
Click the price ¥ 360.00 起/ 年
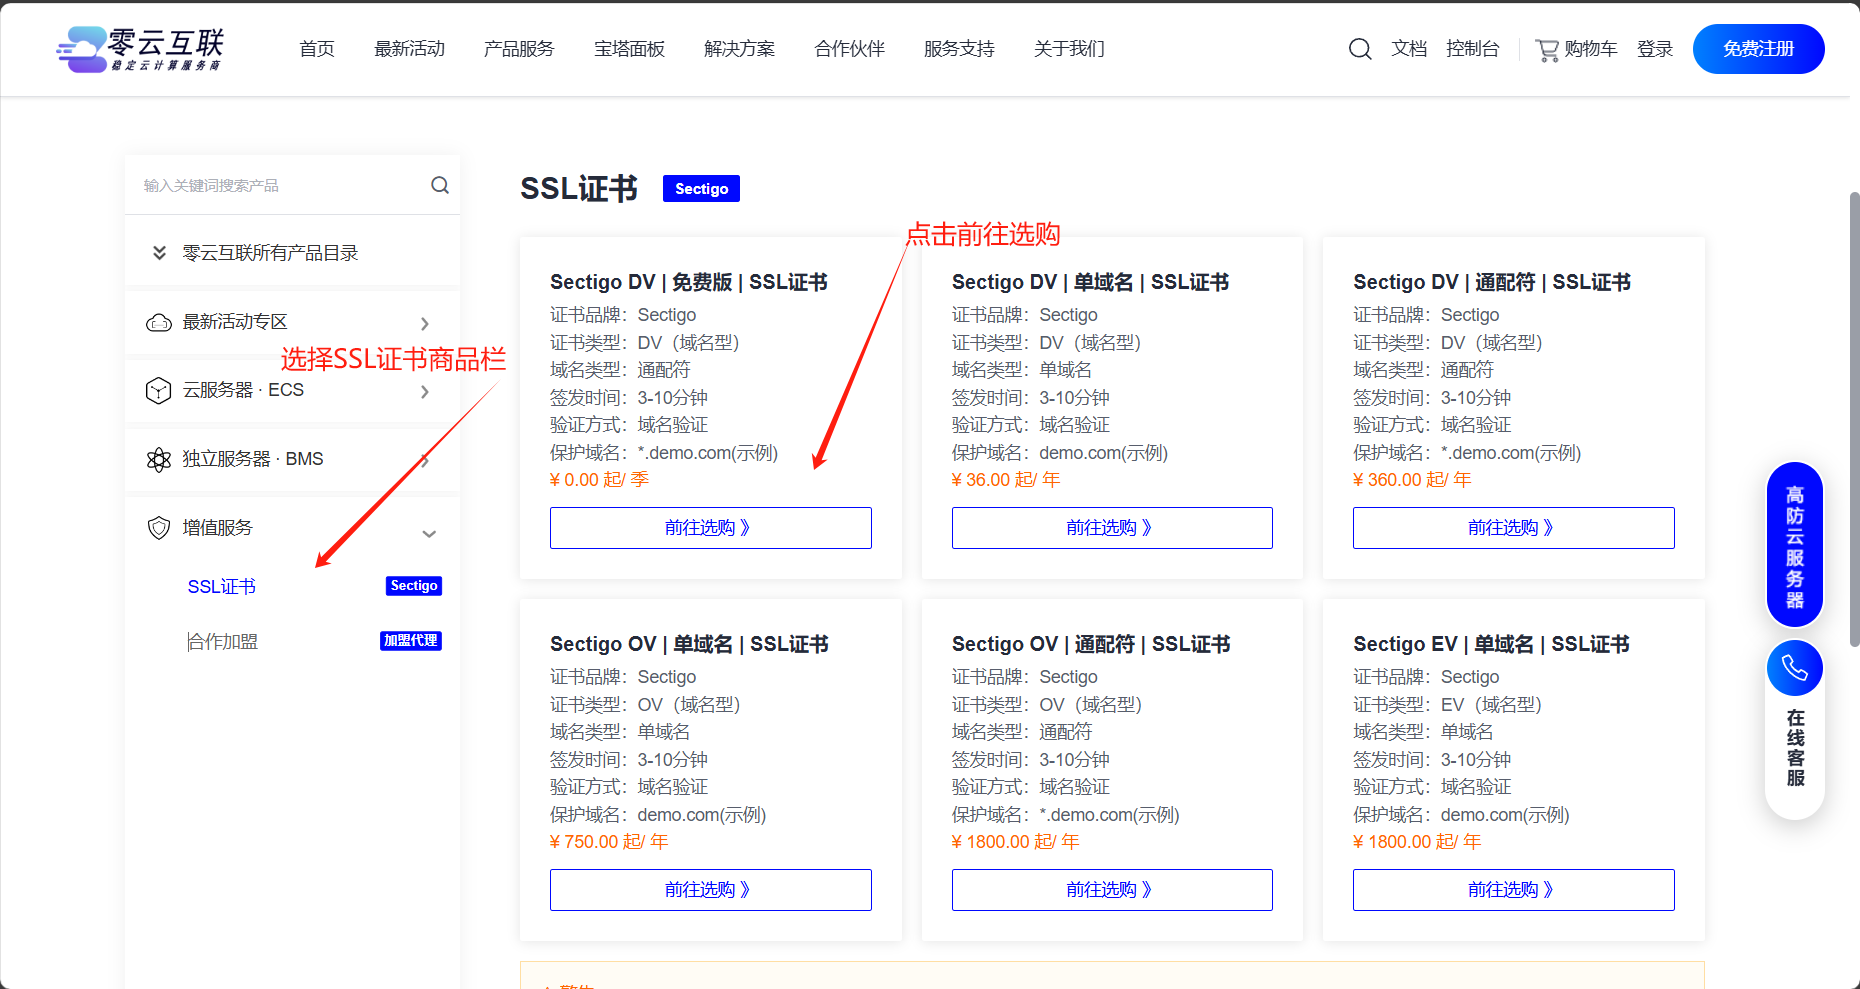tap(1412, 480)
